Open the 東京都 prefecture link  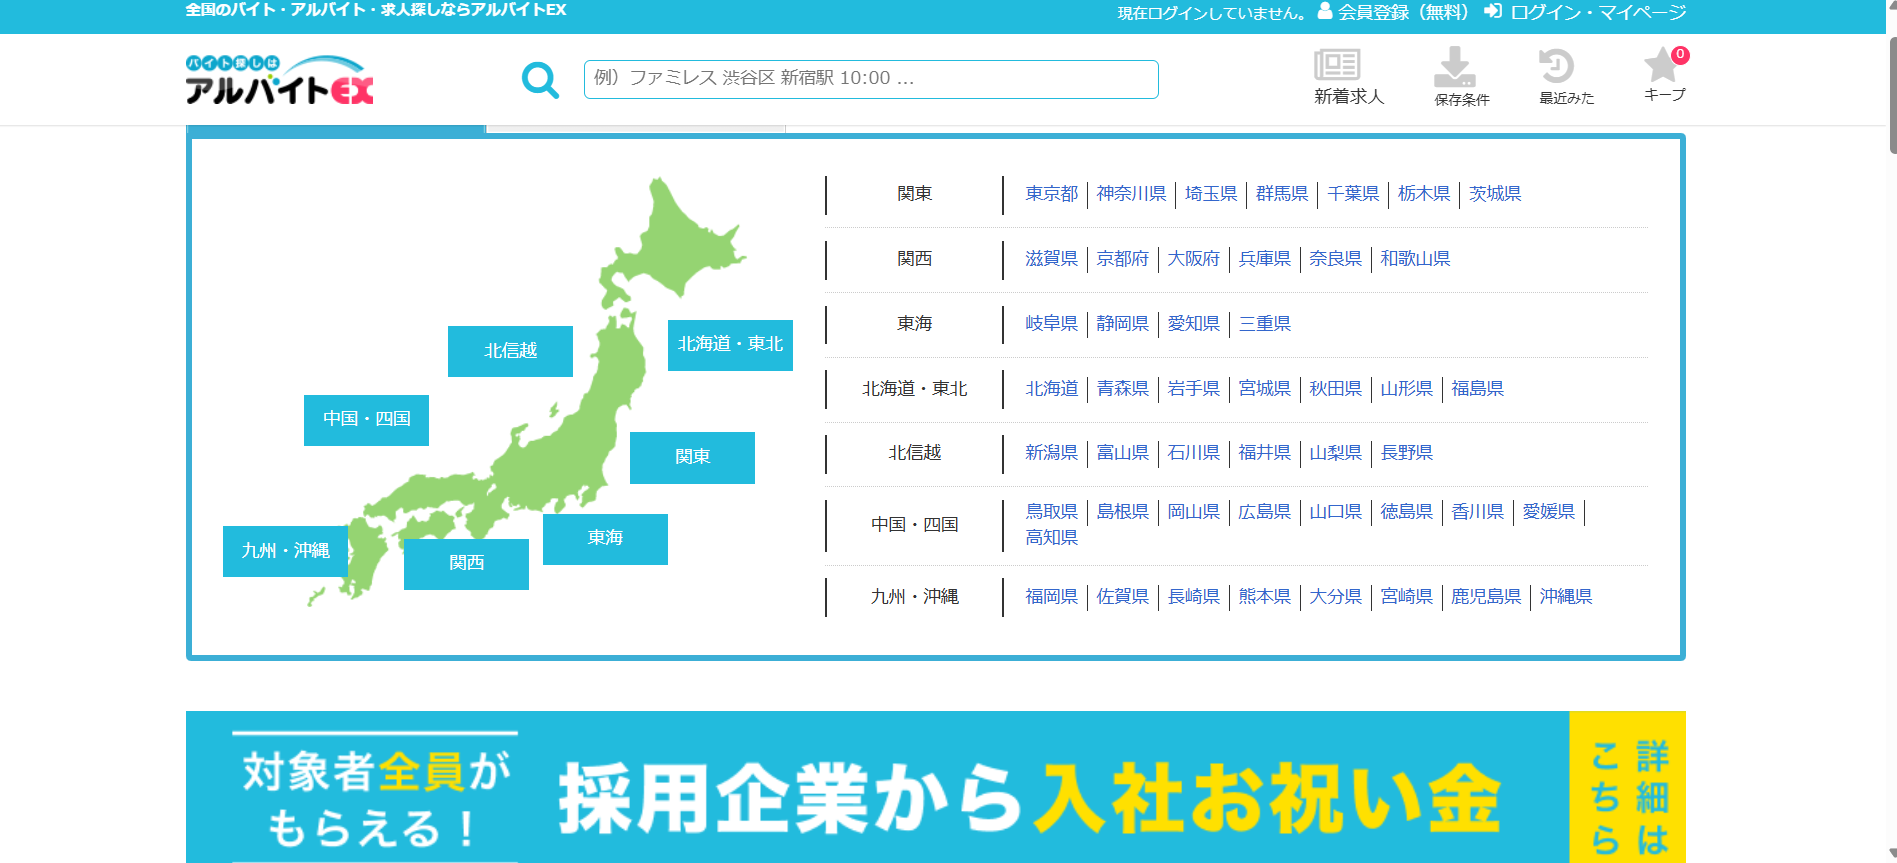[1051, 194]
